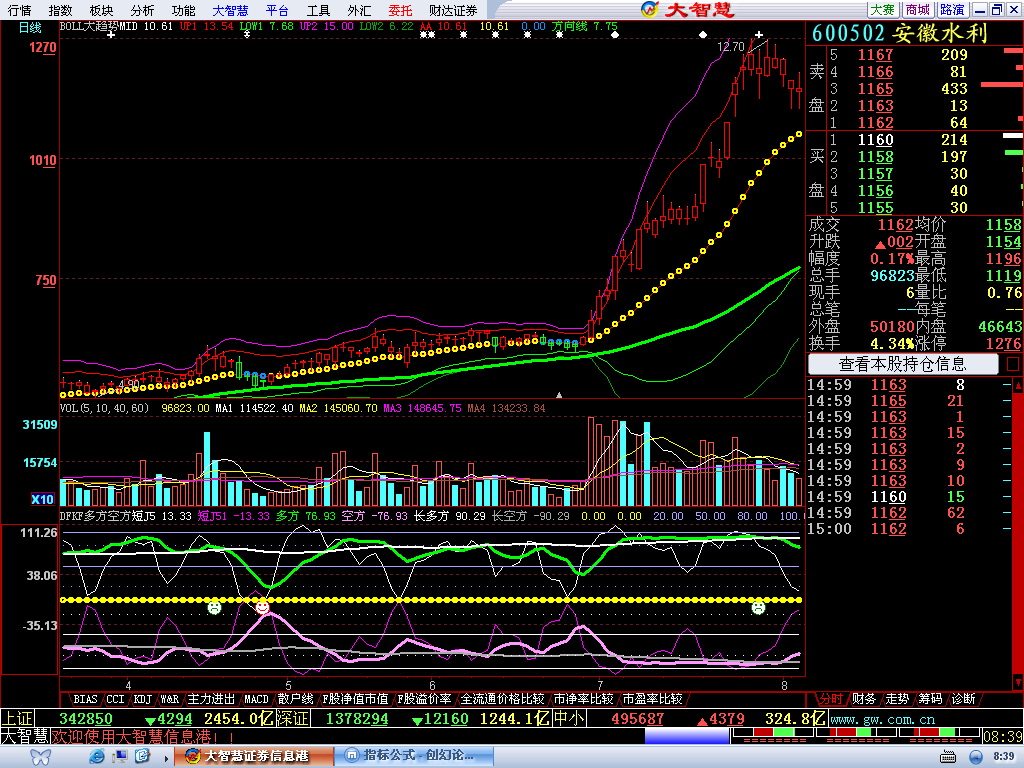Click sell level 5 price 1167

(x=875, y=55)
